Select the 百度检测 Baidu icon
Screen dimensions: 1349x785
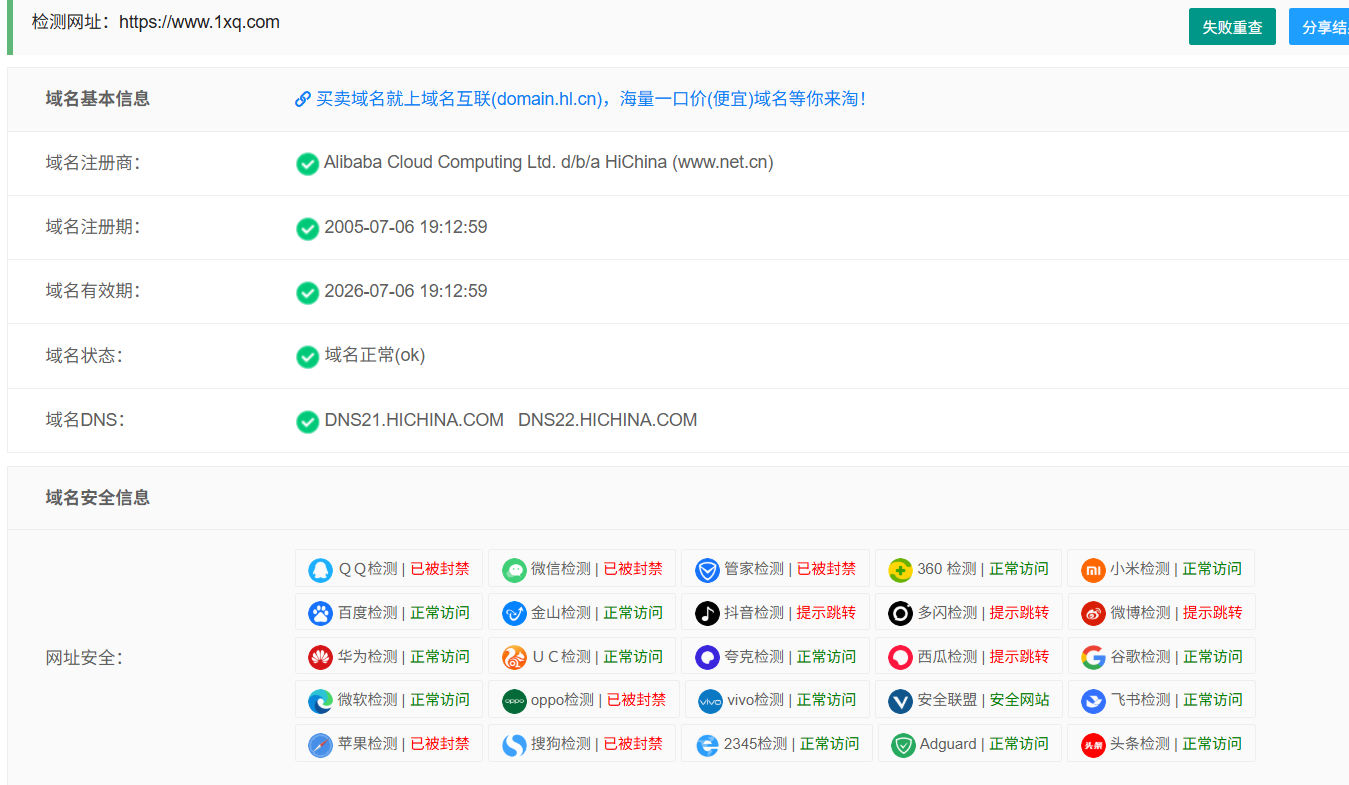coord(321,612)
